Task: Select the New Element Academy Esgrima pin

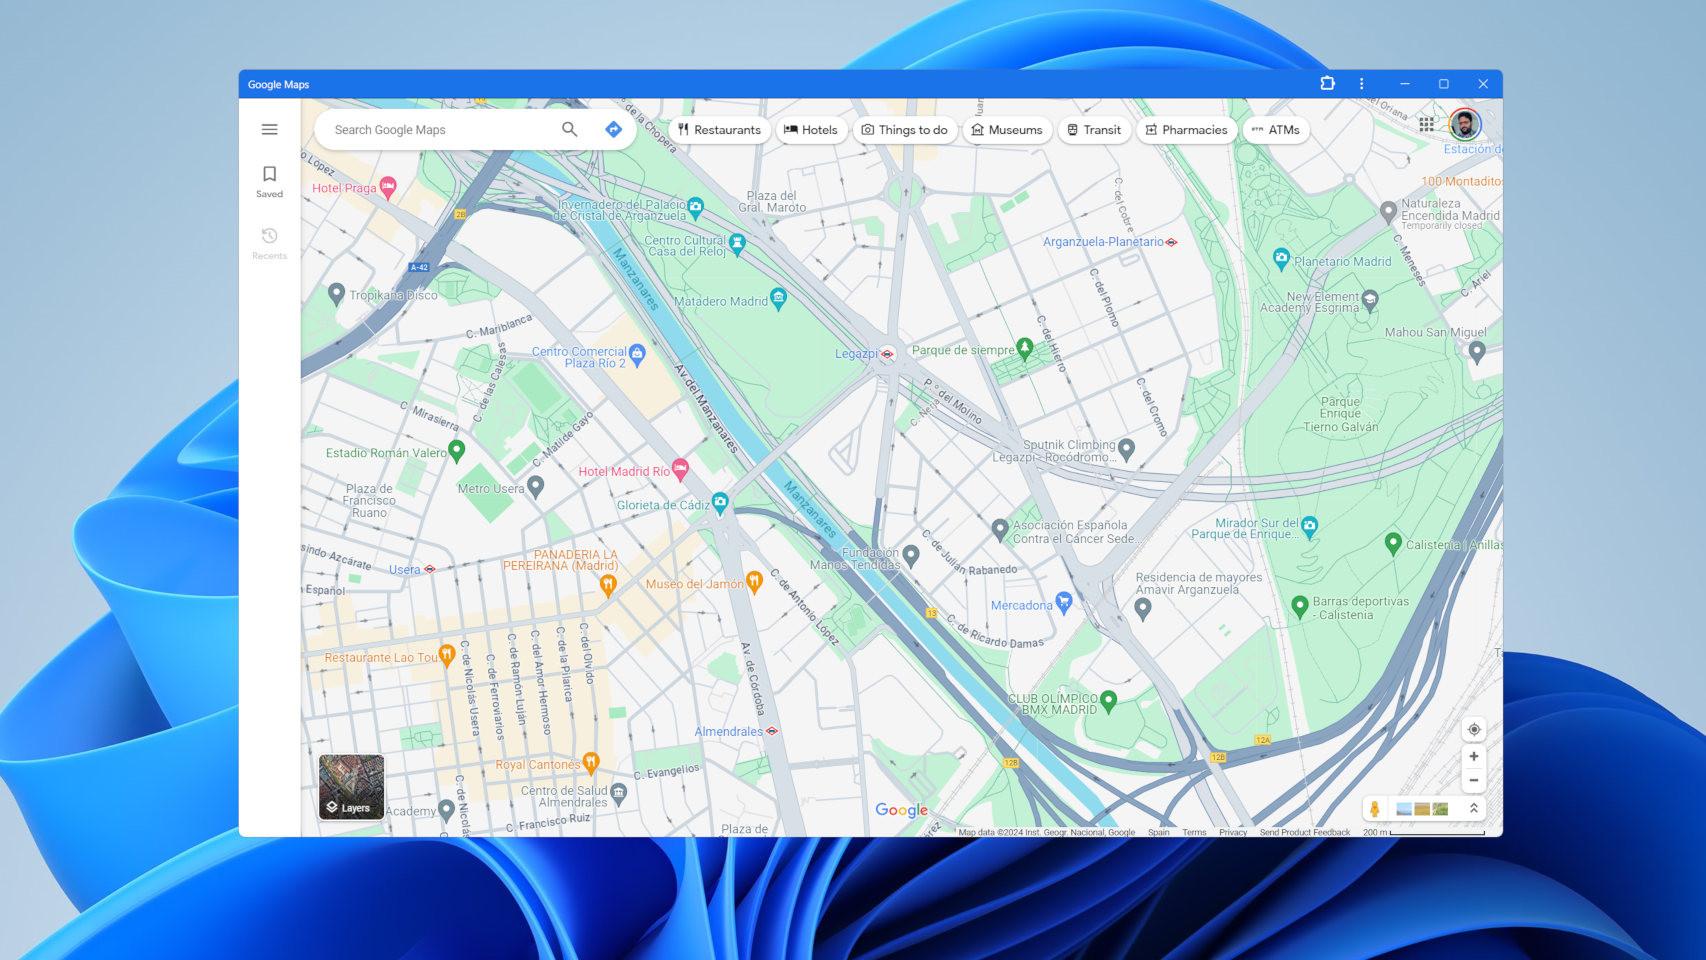Action: pyautogui.click(x=1370, y=299)
